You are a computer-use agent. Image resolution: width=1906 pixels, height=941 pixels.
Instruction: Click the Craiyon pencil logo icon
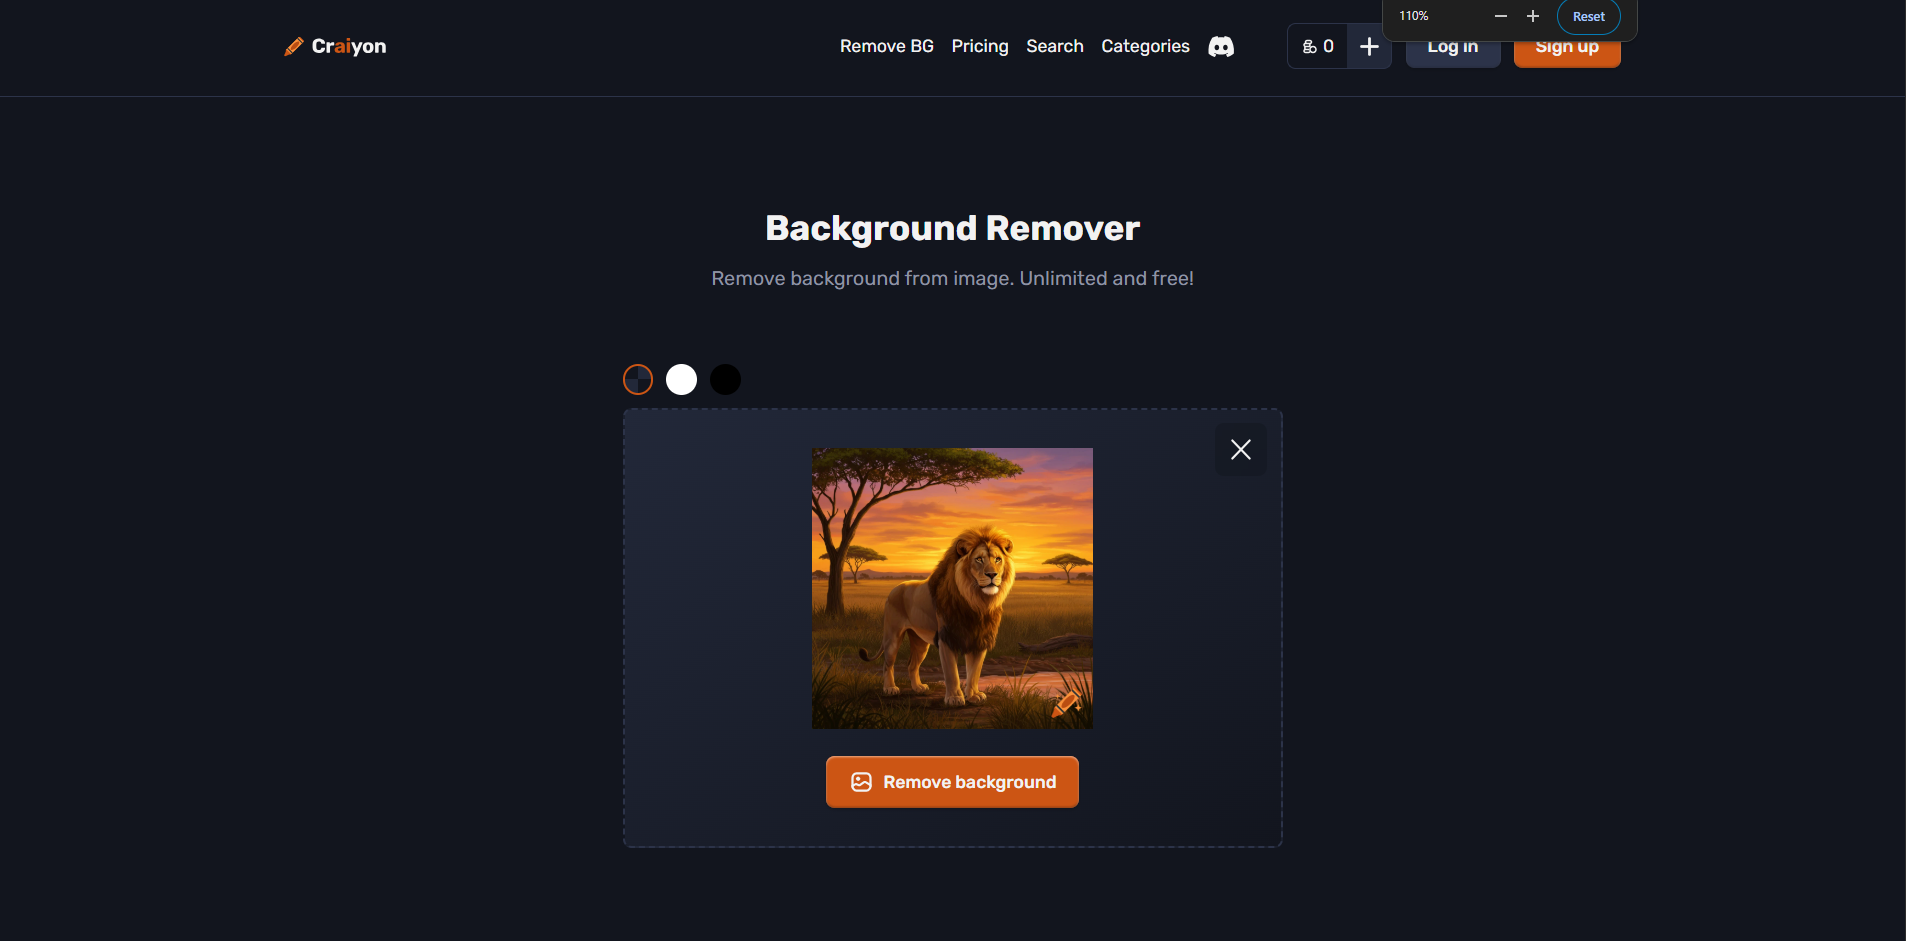[x=293, y=45]
